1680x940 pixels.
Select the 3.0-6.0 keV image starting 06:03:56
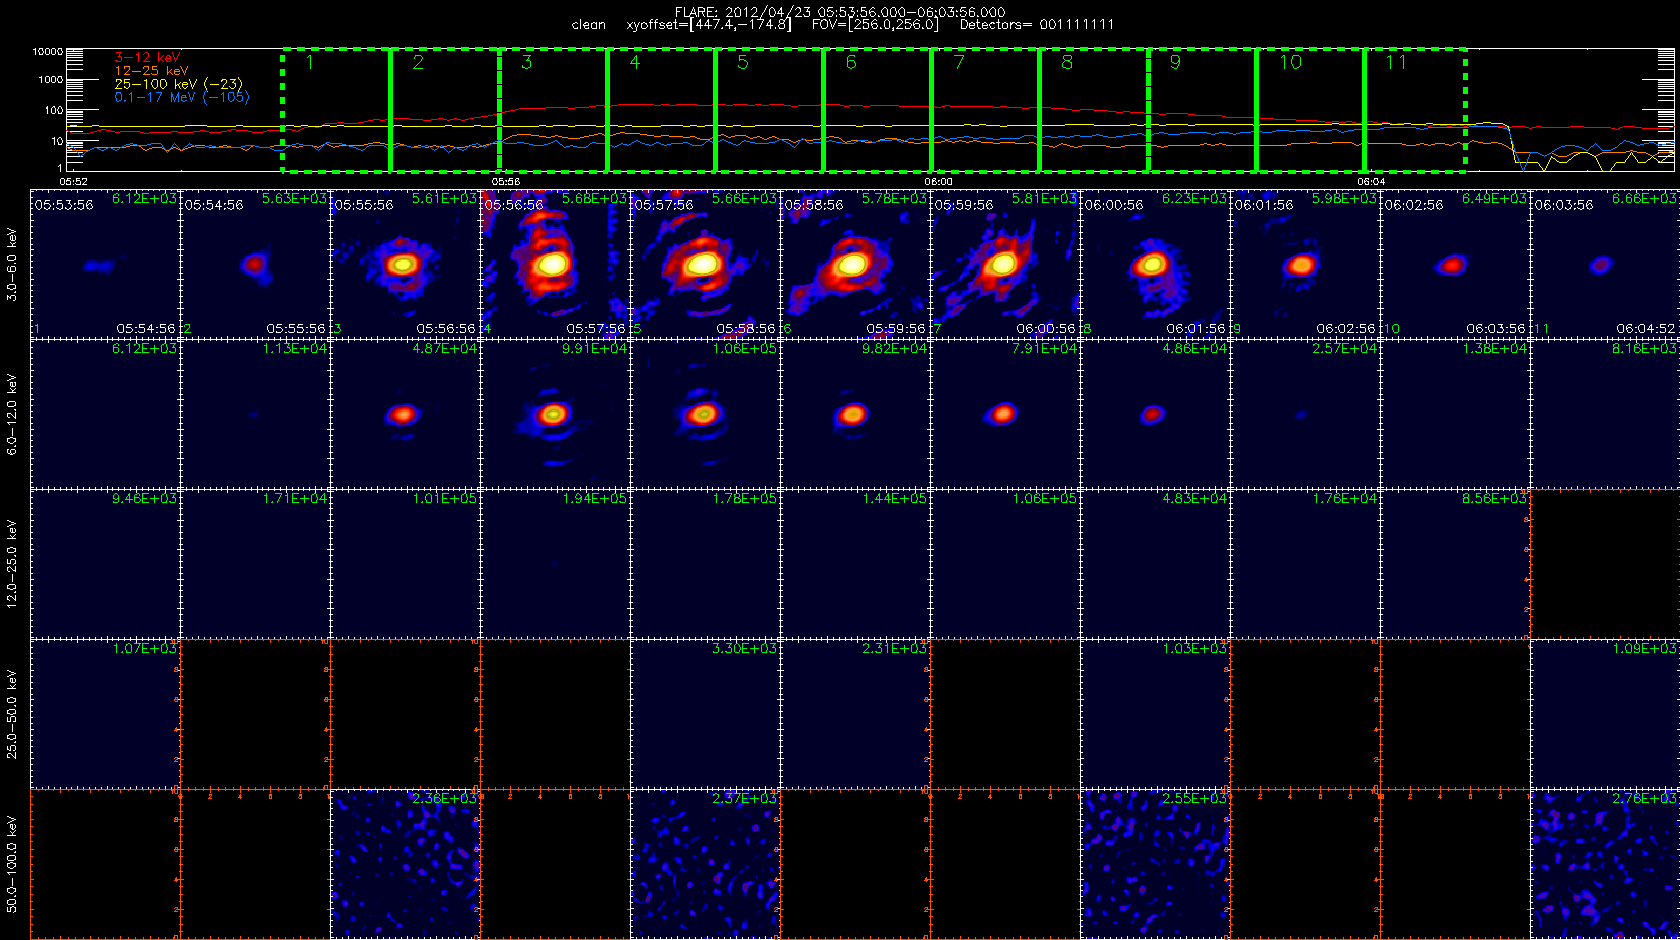click(1605, 264)
